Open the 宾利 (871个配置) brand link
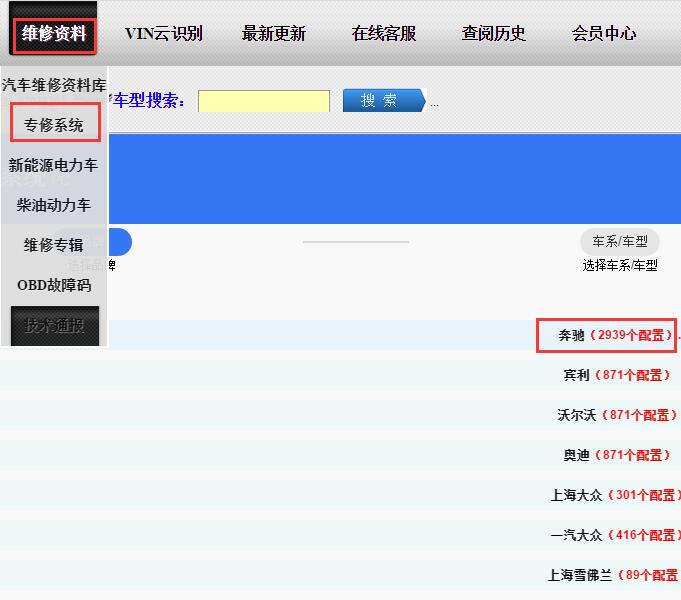681x600 pixels. point(617,375)
